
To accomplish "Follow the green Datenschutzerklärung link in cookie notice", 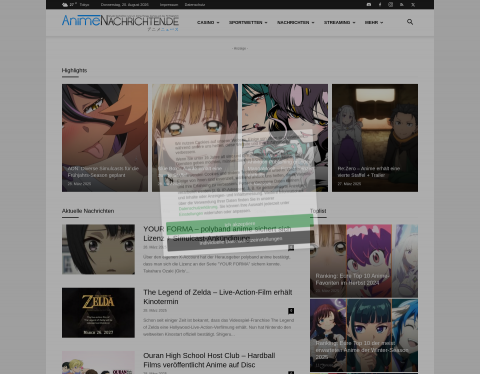I will tap(198, 208).
